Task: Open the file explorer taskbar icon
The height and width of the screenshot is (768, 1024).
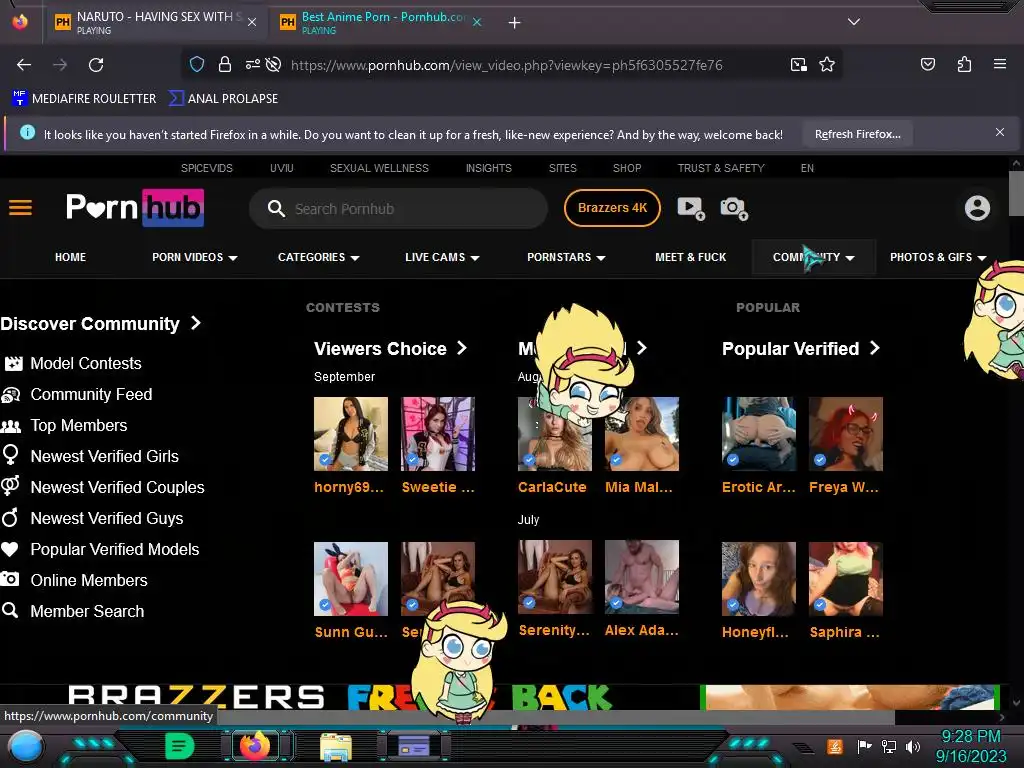Action: (336, 746)
